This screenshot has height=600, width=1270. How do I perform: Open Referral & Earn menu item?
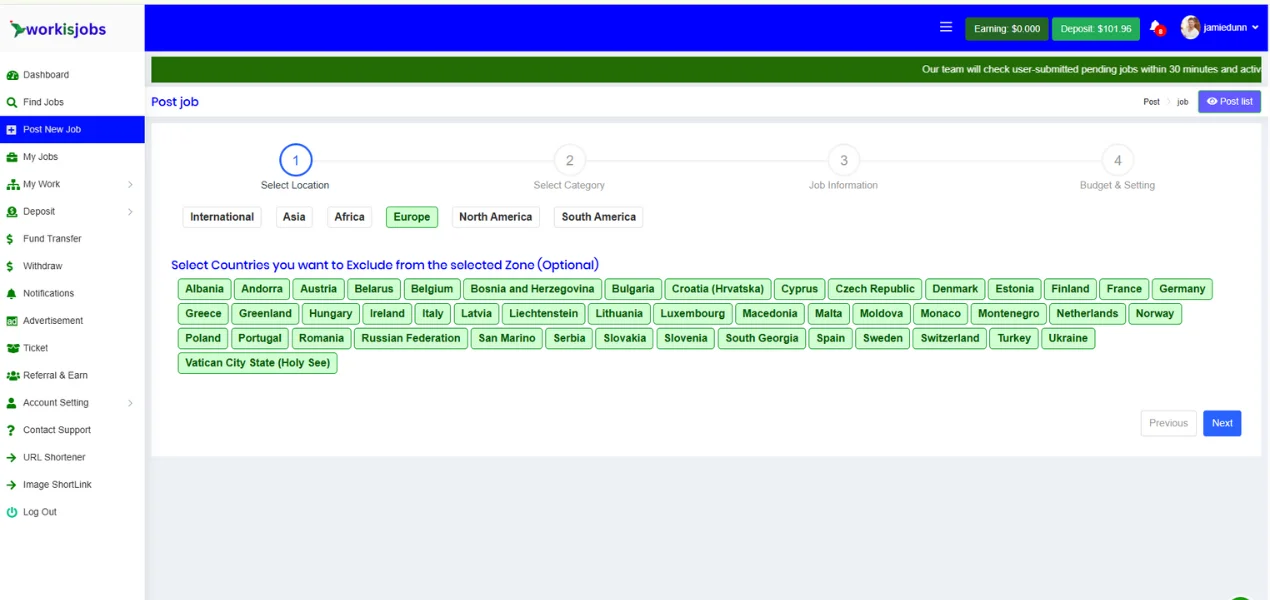(55, 376)
